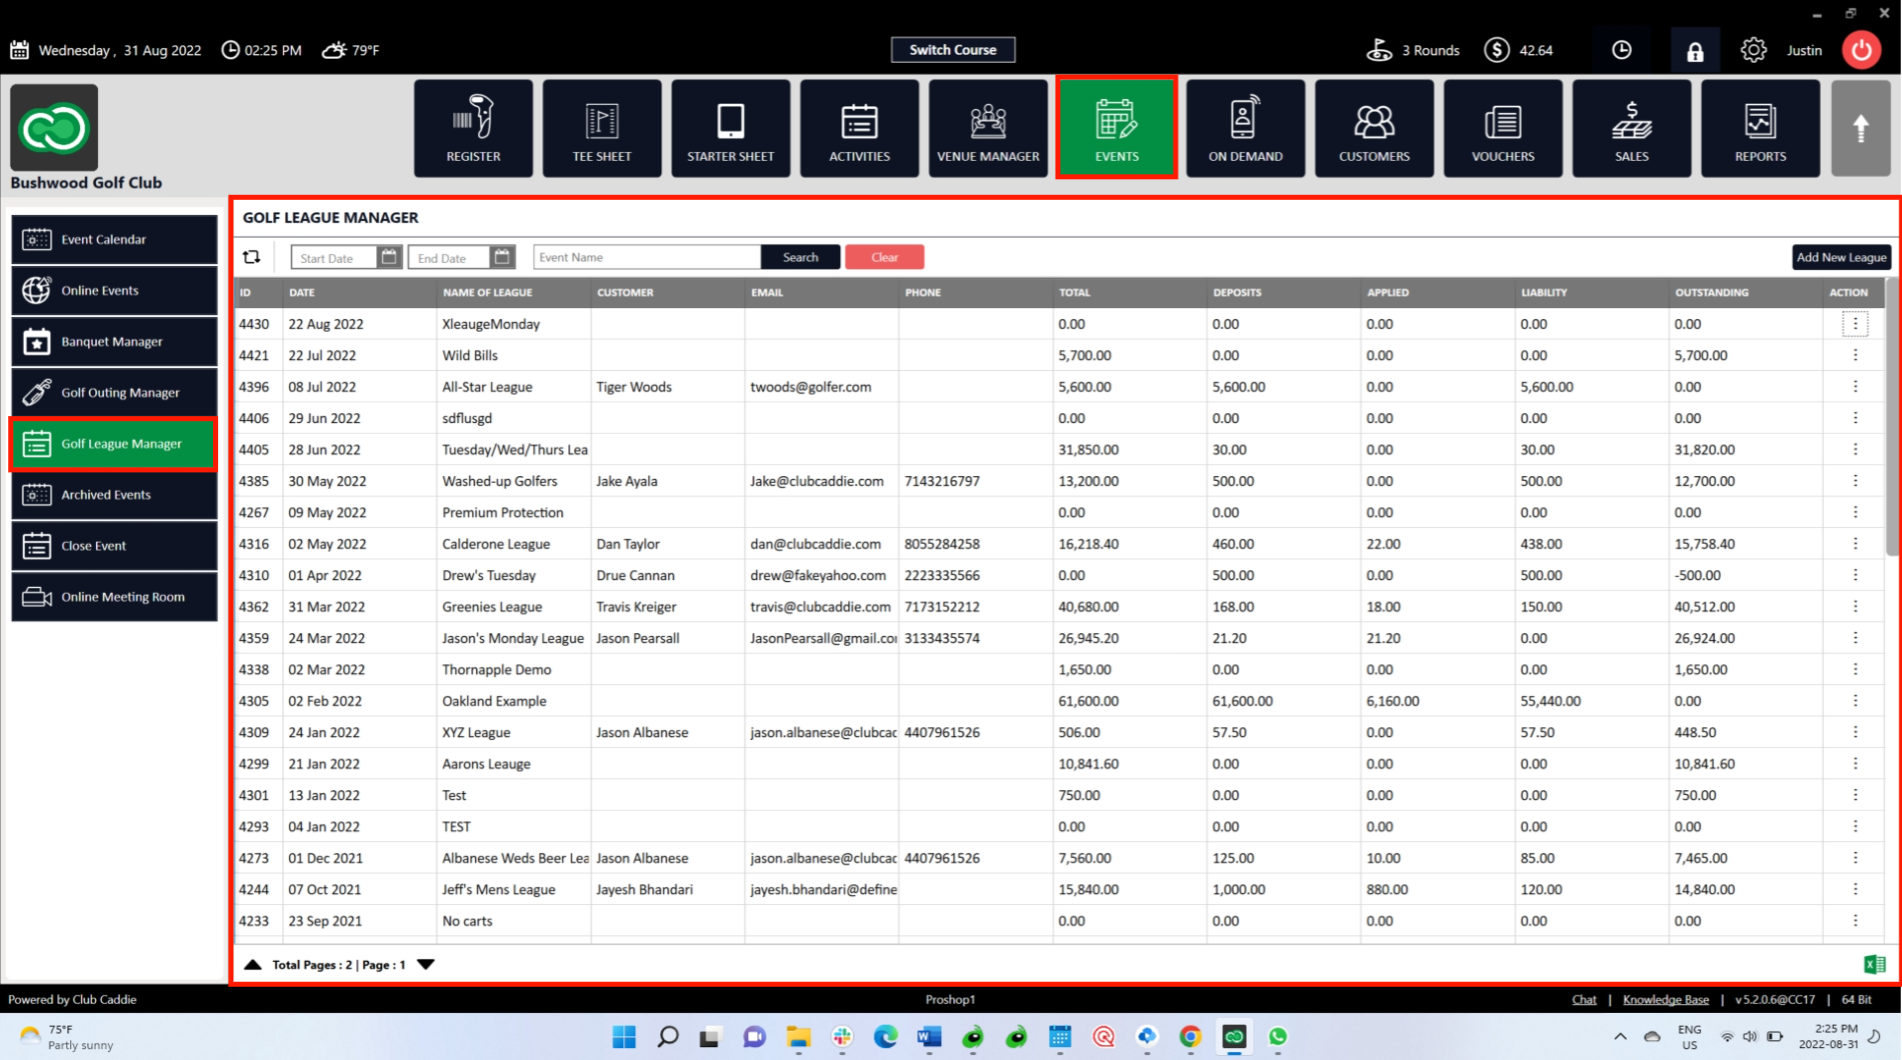This screenshot has width=1902, height=1060.
Task: Click the refresh icon beside Start Date
Action: 252,258
